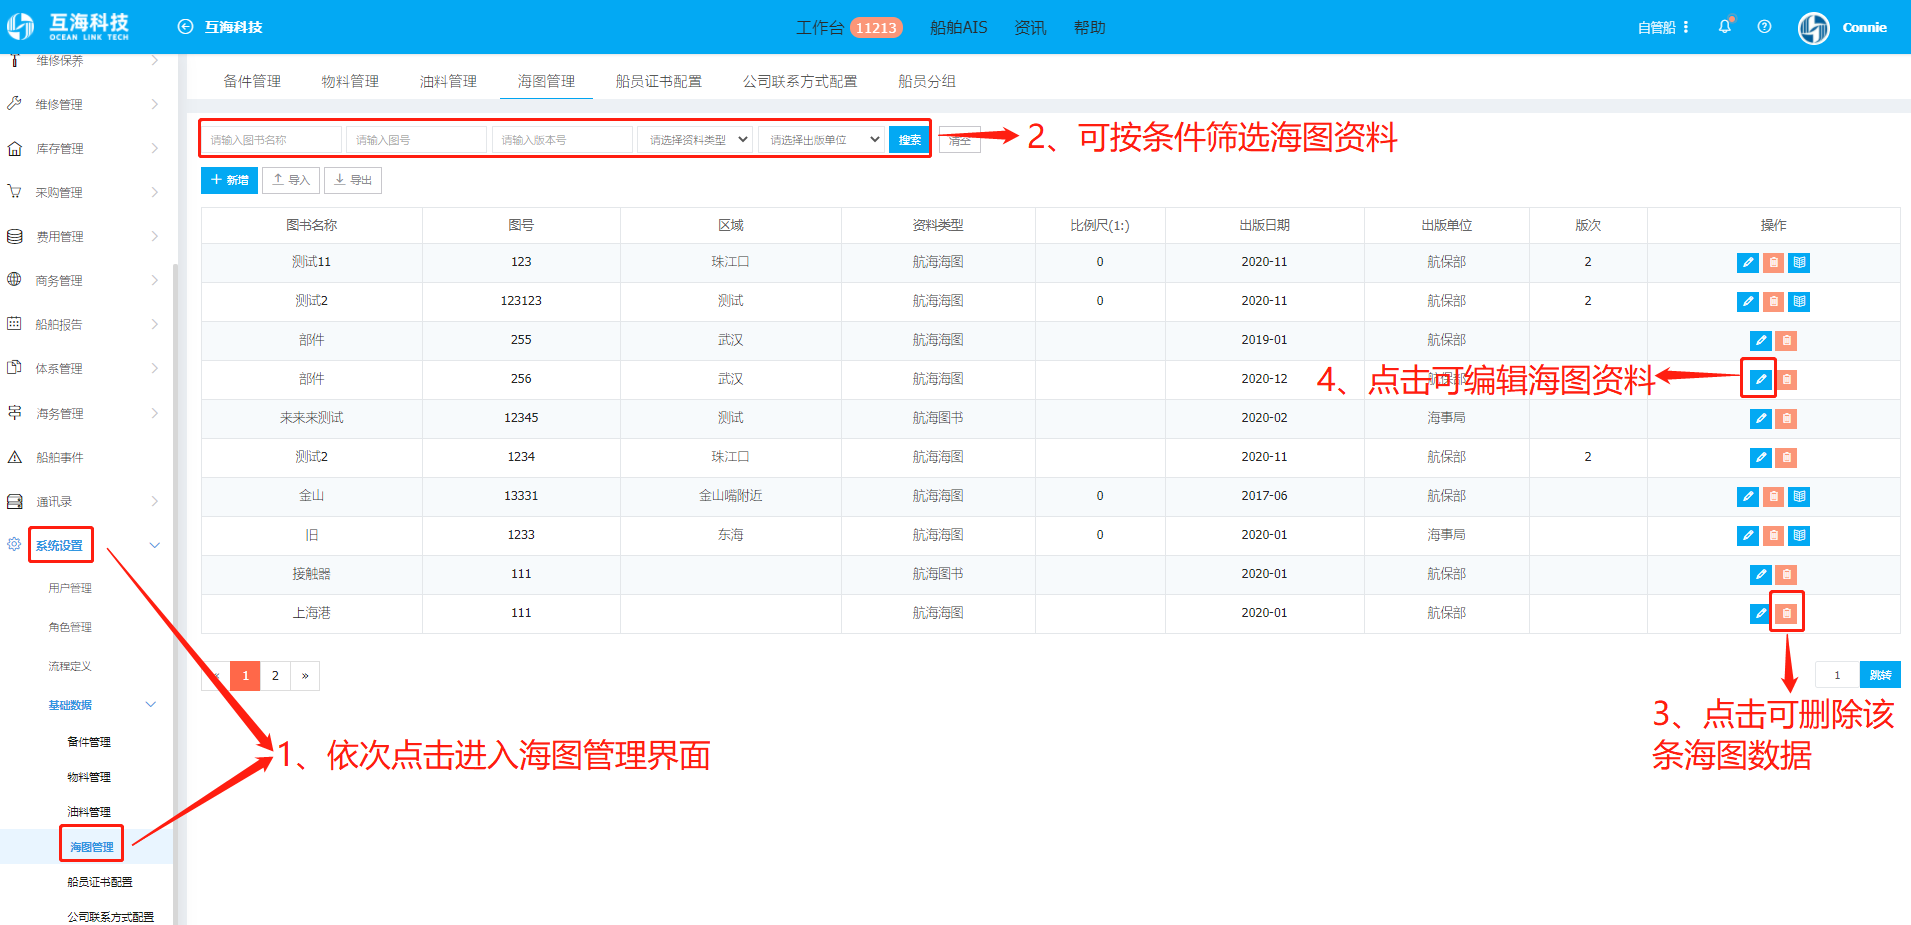Edit the 旧 chart row
The height and width of the screenshot is (925, 1911).
point(1748,536)
